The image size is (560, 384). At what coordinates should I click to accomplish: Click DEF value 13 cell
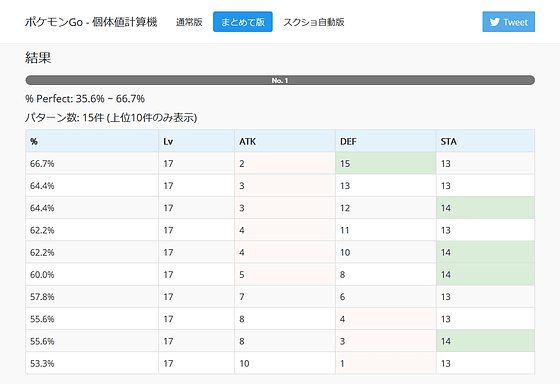(386, 186)
